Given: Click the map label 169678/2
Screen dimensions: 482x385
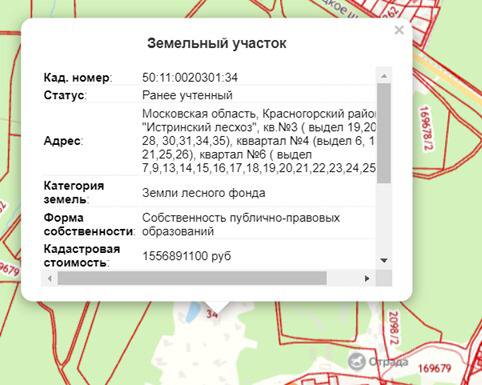Looking at the screenshot, I should click(x=425, y=128).
